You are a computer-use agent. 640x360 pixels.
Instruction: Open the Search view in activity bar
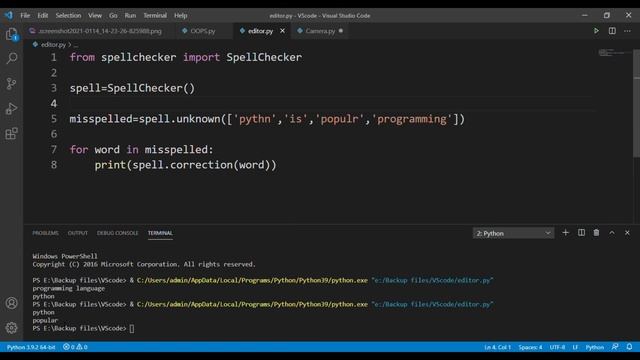click(11, 58)
